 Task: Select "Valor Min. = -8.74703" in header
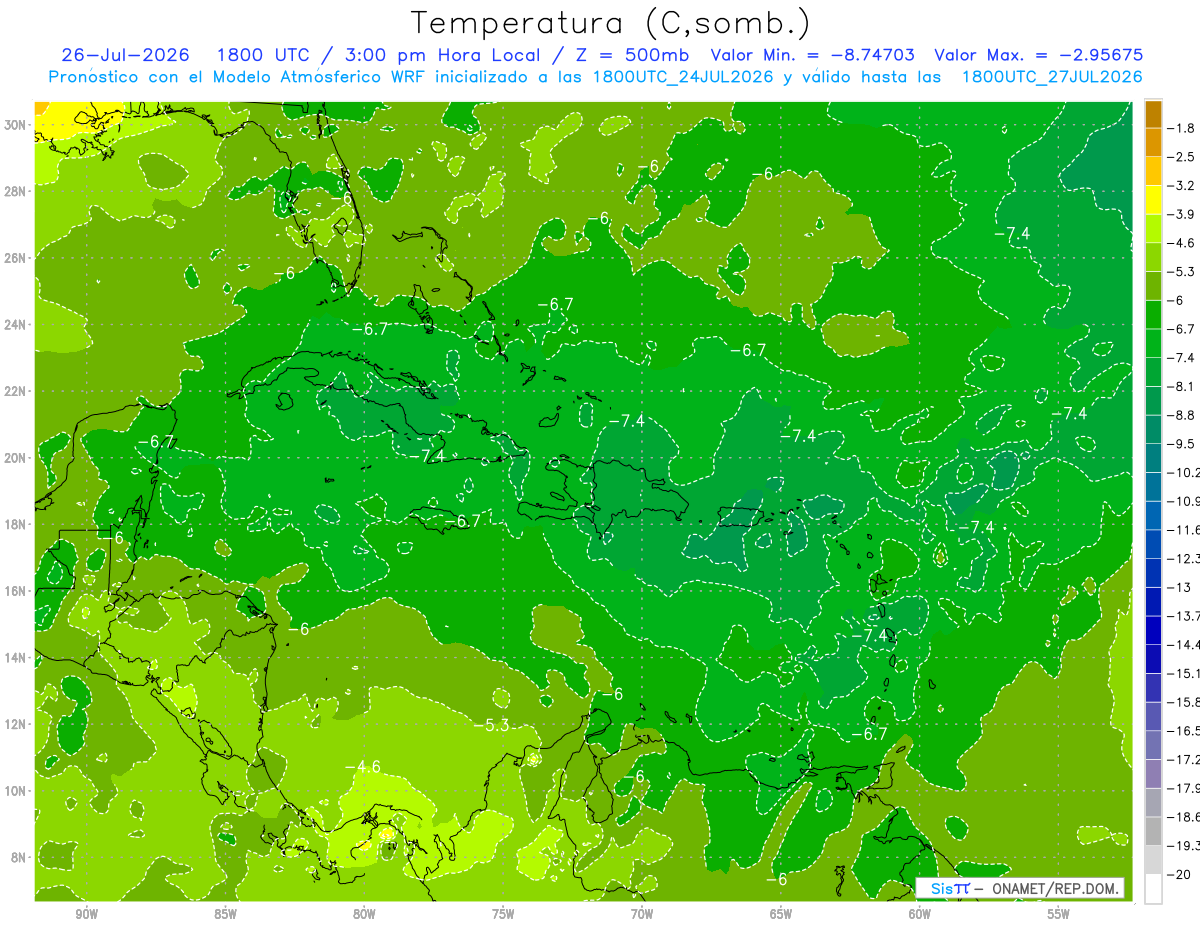812,56
